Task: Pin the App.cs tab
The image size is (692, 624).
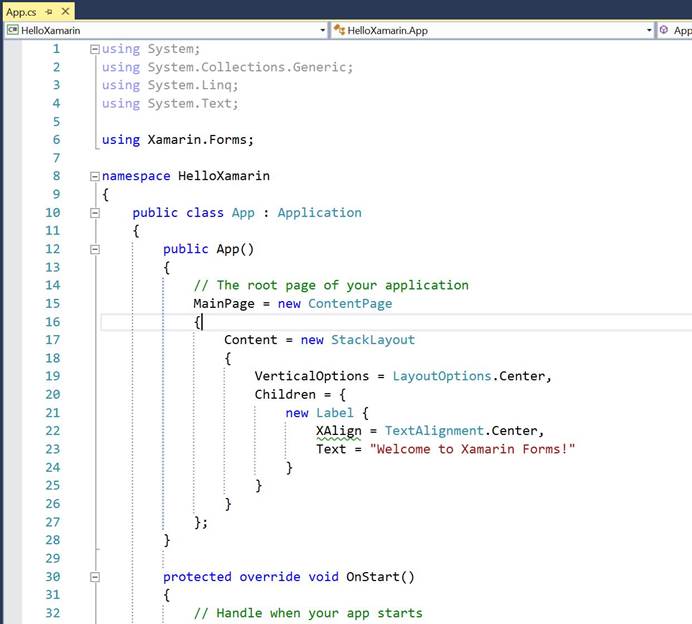Action: coord(49,11)
